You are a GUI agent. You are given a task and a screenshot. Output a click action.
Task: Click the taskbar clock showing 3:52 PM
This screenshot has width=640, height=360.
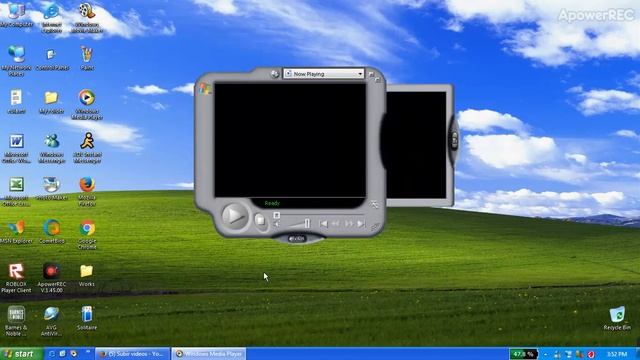point(617,354)
